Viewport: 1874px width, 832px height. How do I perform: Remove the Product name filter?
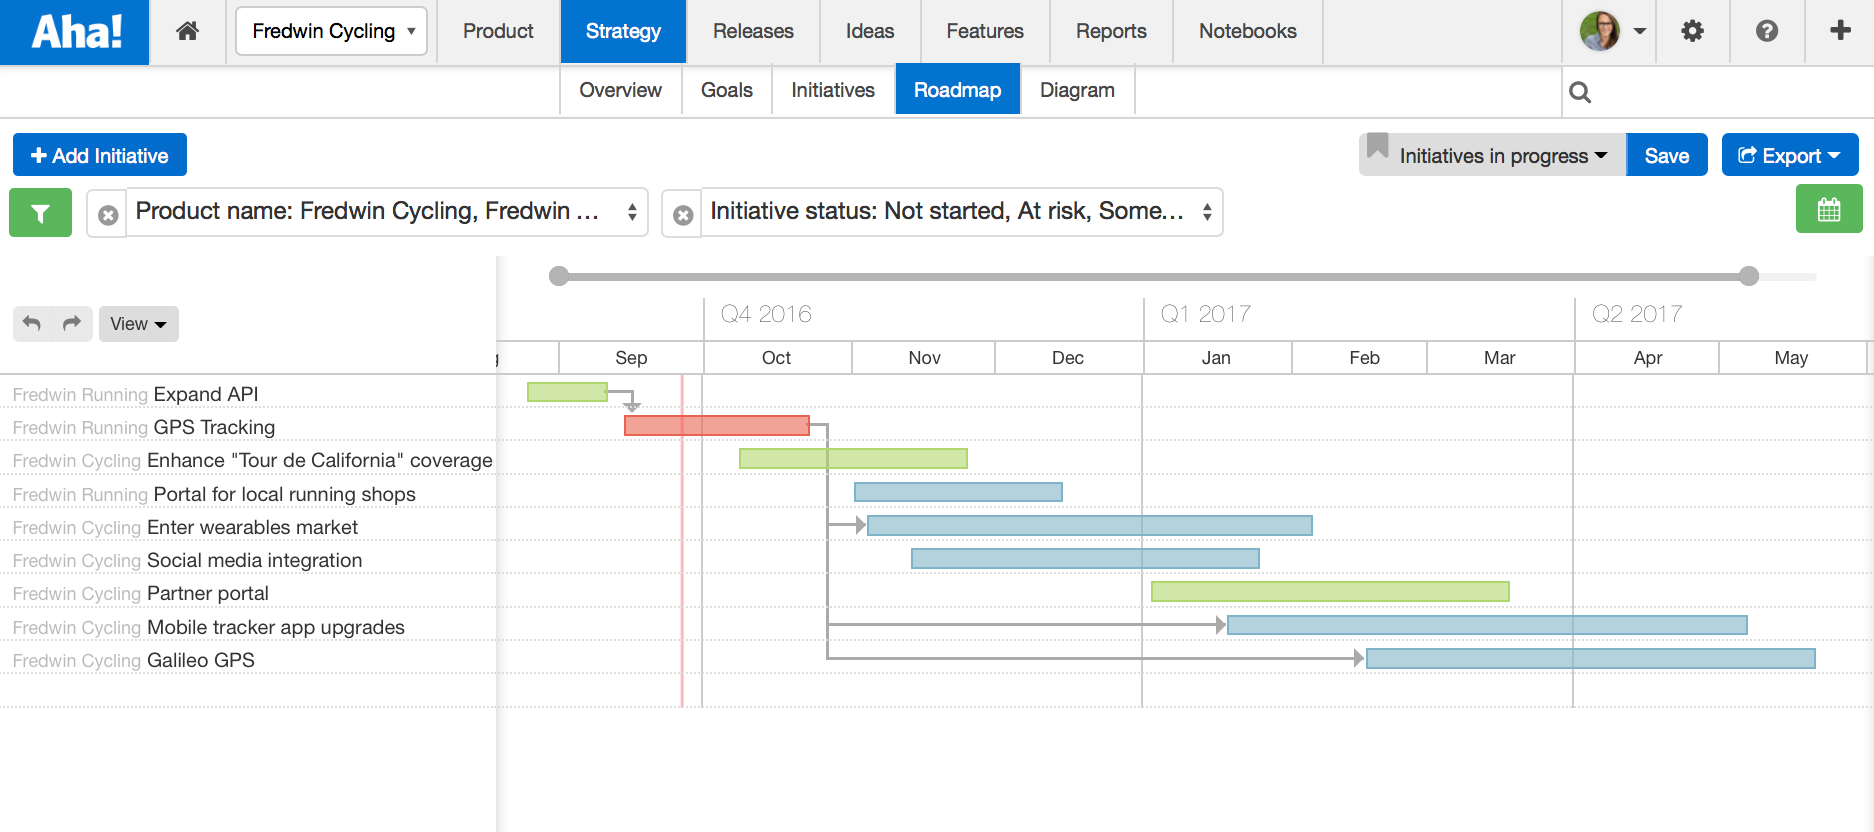coord(108,214)
